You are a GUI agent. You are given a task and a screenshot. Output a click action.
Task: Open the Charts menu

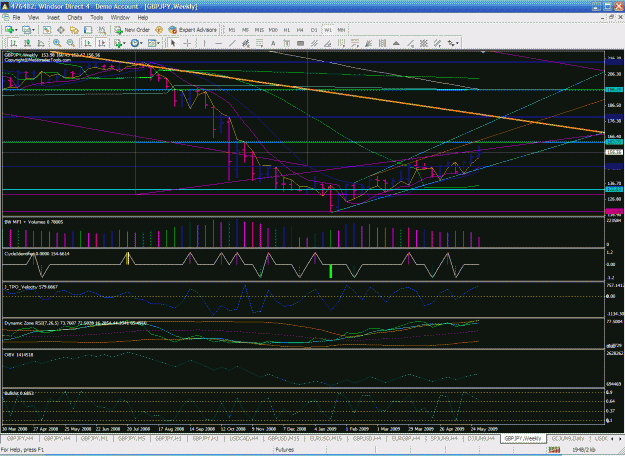(75, 18)
